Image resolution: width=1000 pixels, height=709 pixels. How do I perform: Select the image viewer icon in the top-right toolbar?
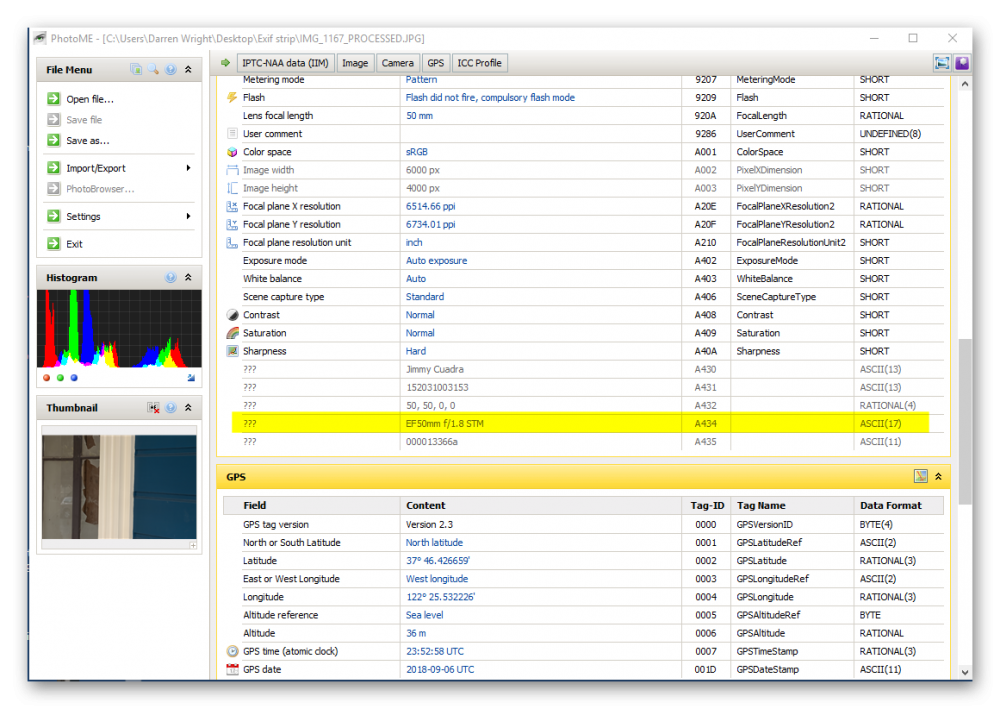[941, 62]
